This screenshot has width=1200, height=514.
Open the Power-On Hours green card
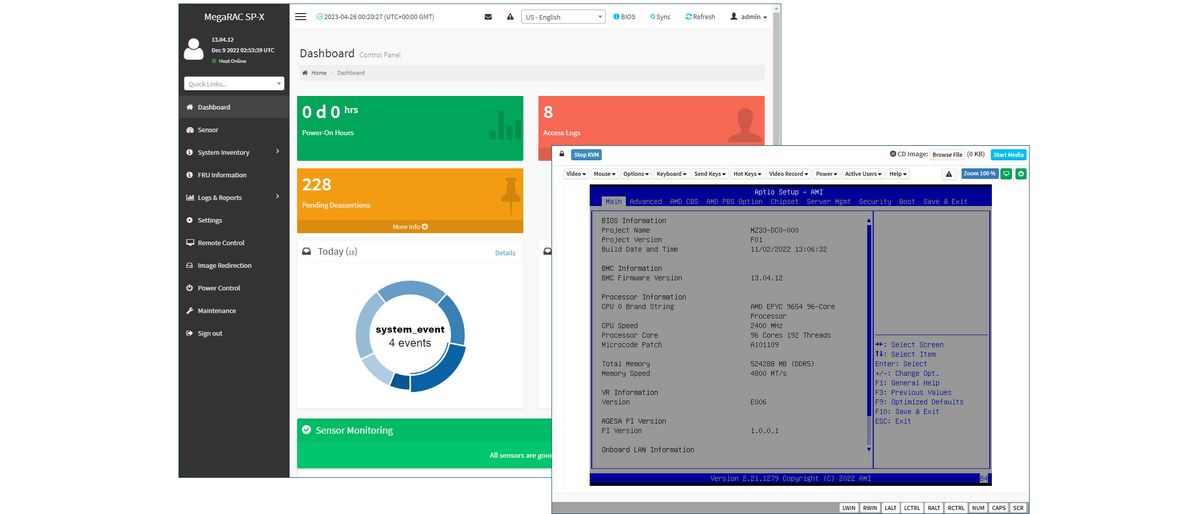[x=410, y=128]
